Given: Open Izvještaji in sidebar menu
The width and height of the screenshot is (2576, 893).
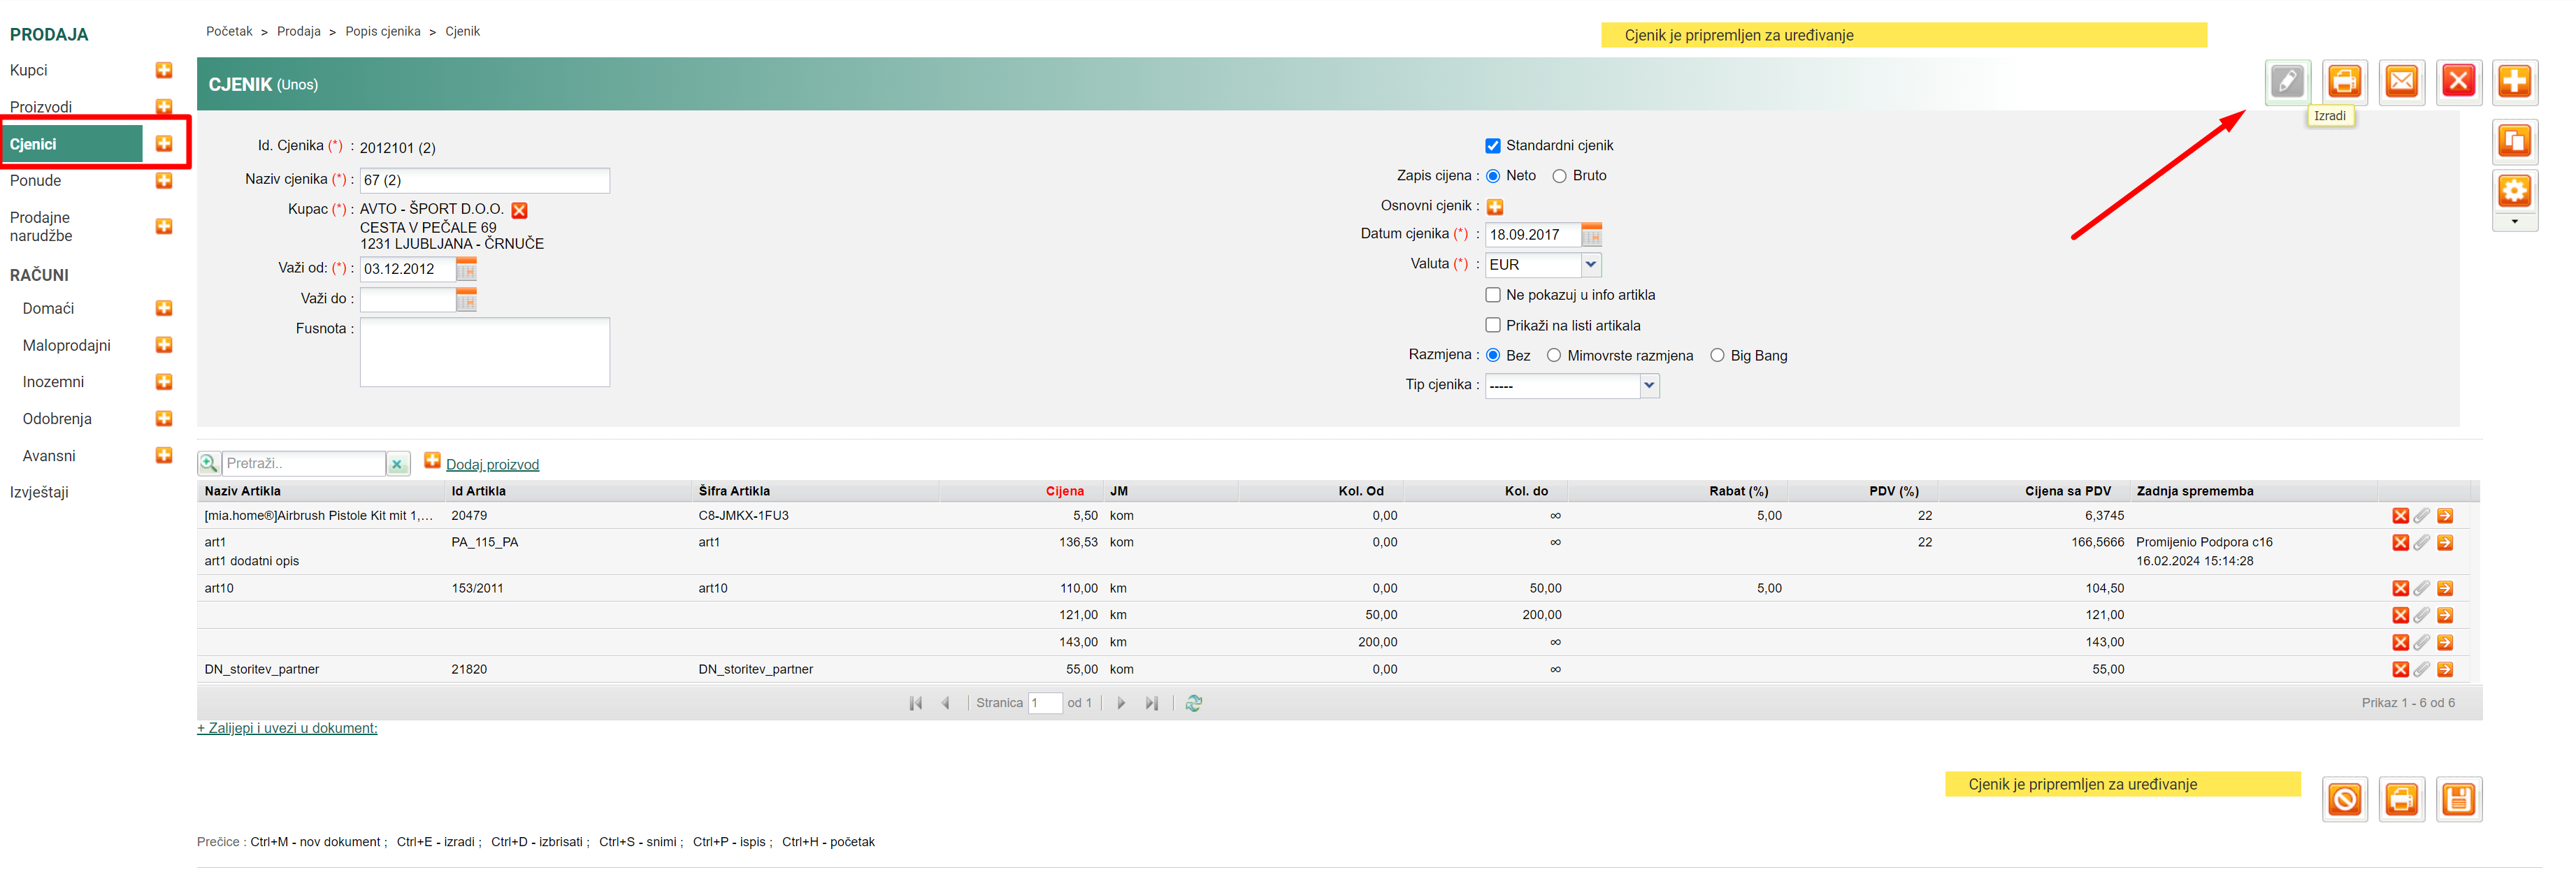Looking at the screenshot, I should tap(39, 492).
